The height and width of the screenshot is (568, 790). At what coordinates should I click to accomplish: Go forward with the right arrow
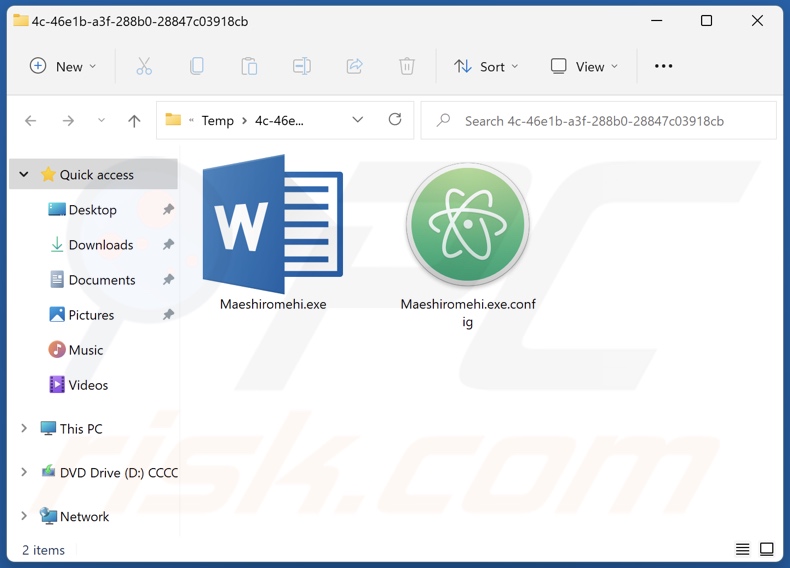pyautogui.click(x=68, y=120)
